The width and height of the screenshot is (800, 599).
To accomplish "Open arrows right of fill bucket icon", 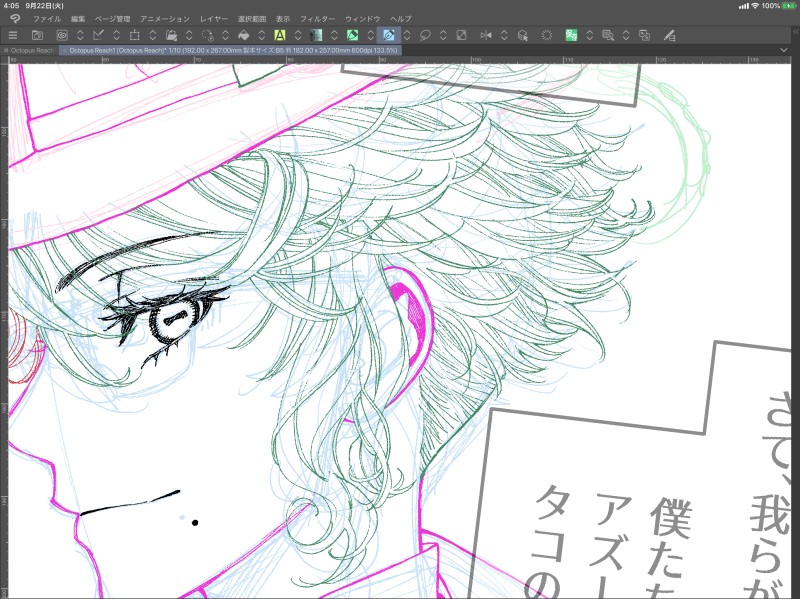I will point(262,35).
